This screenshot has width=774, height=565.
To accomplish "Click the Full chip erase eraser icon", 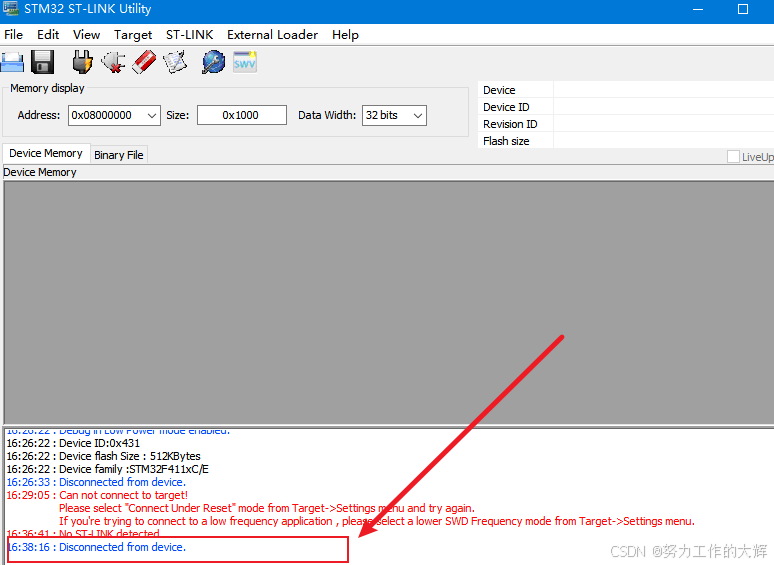I will [144, 62].
